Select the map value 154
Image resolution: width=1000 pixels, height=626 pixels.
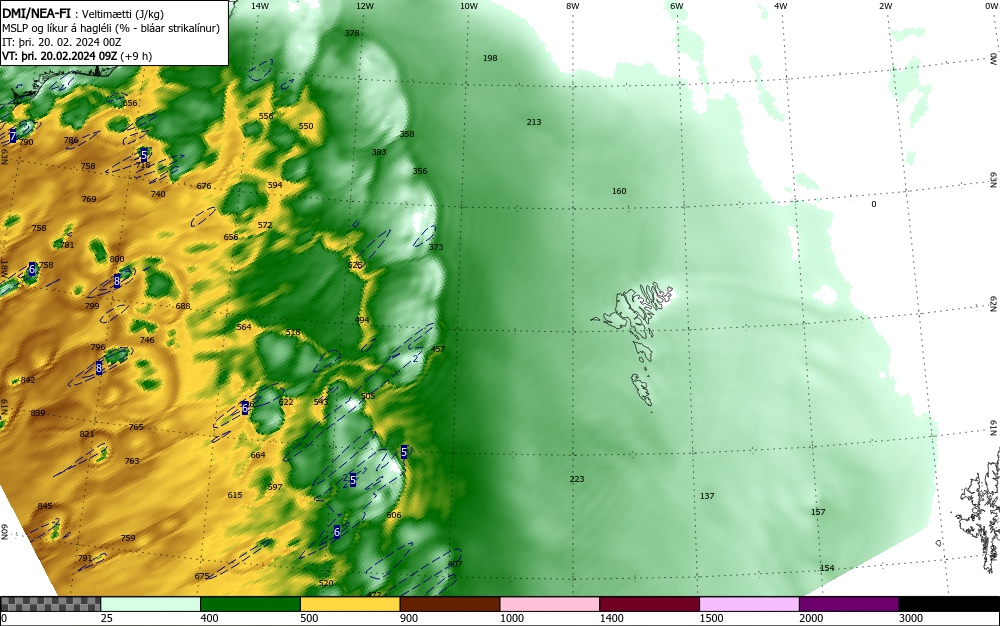(x=827, y=568)
